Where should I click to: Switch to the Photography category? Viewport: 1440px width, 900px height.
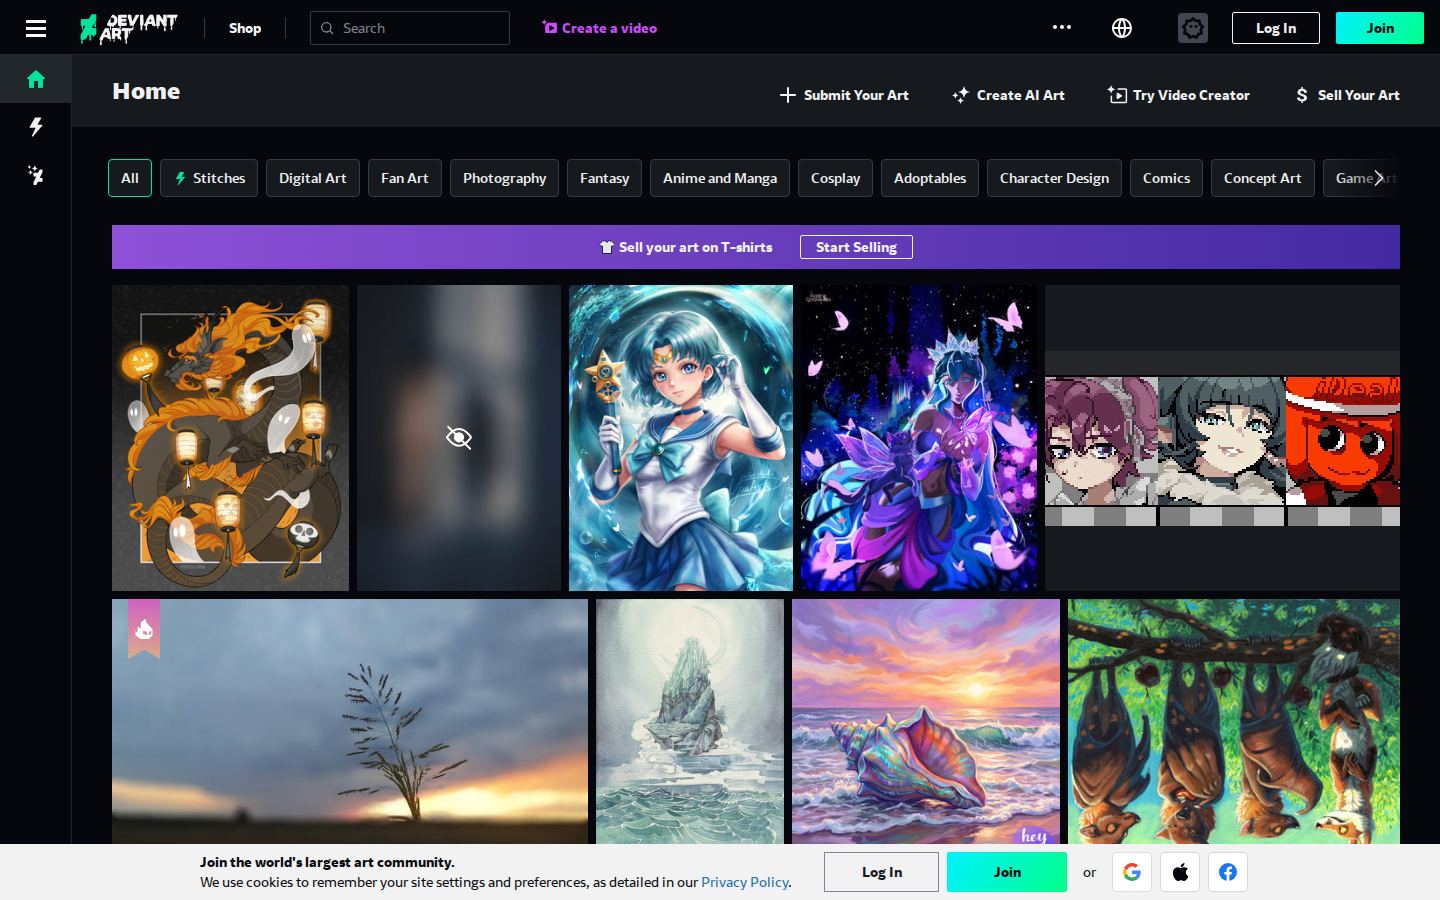(505, 178)
